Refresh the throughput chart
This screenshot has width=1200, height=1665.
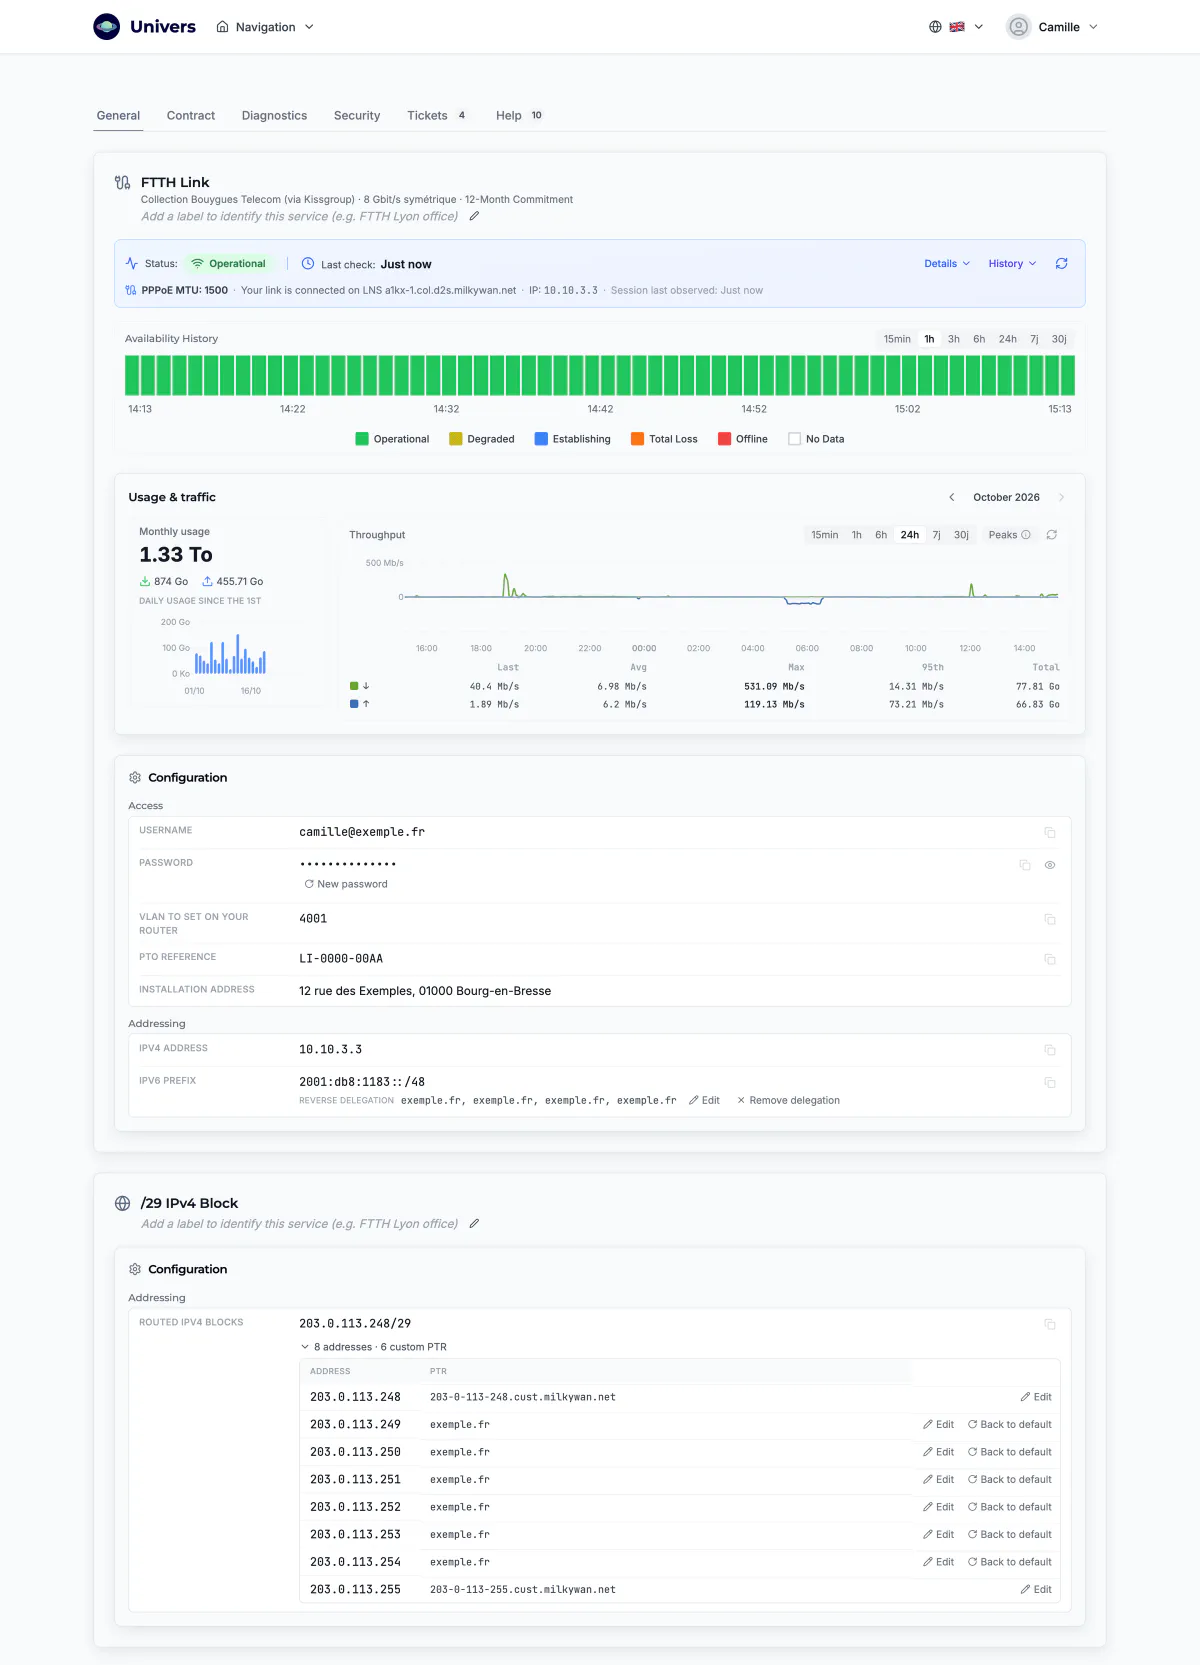pyautogui.click(x=1052, y=535)
